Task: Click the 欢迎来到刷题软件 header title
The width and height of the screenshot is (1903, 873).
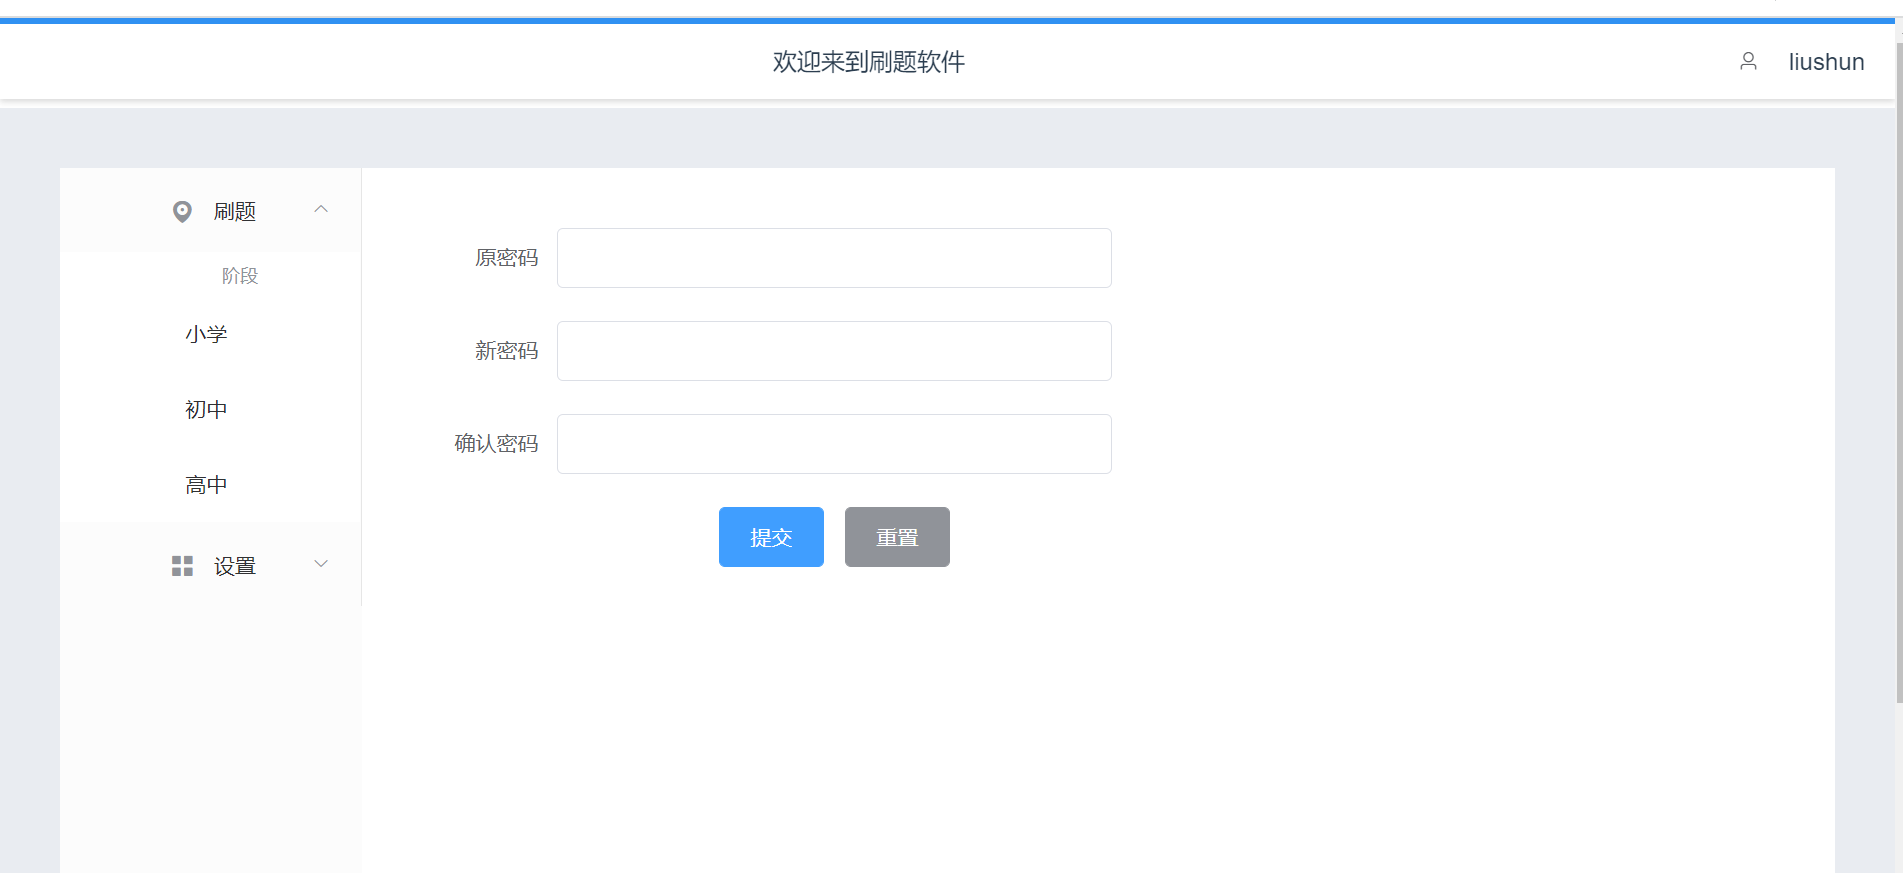Action: point(869,62)
